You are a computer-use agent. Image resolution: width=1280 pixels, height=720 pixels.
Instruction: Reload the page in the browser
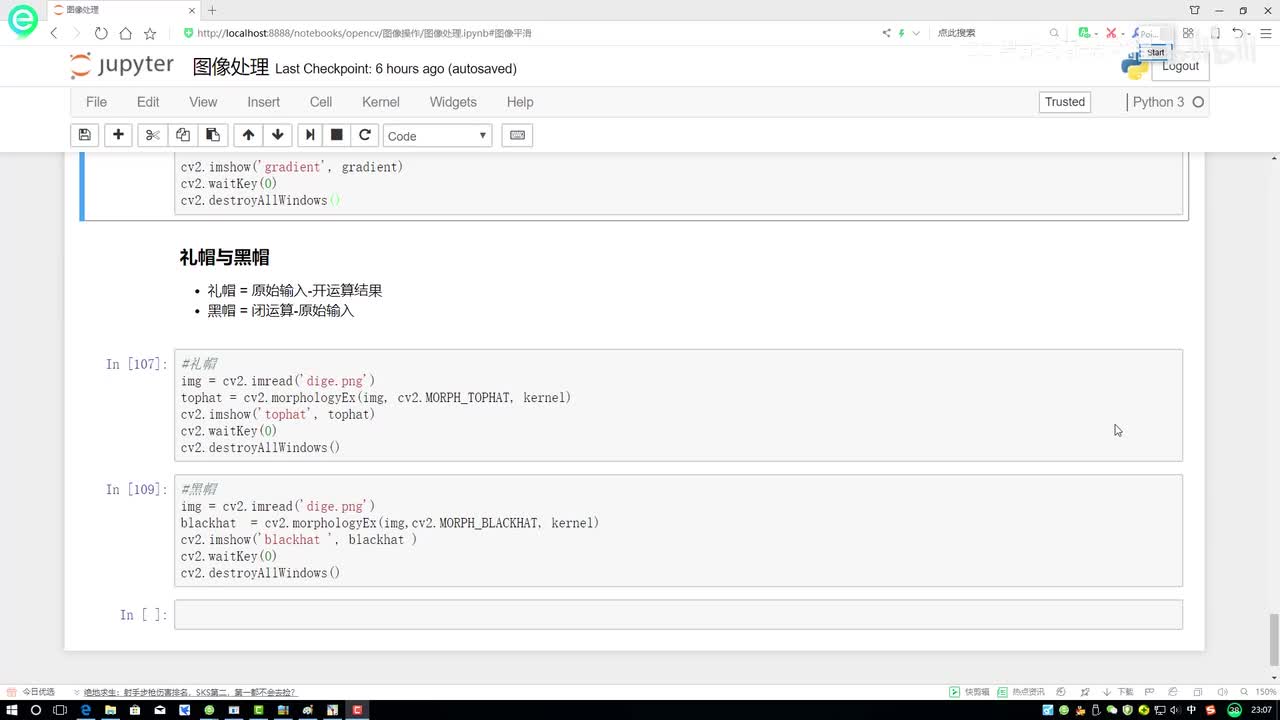click(101, 33)
